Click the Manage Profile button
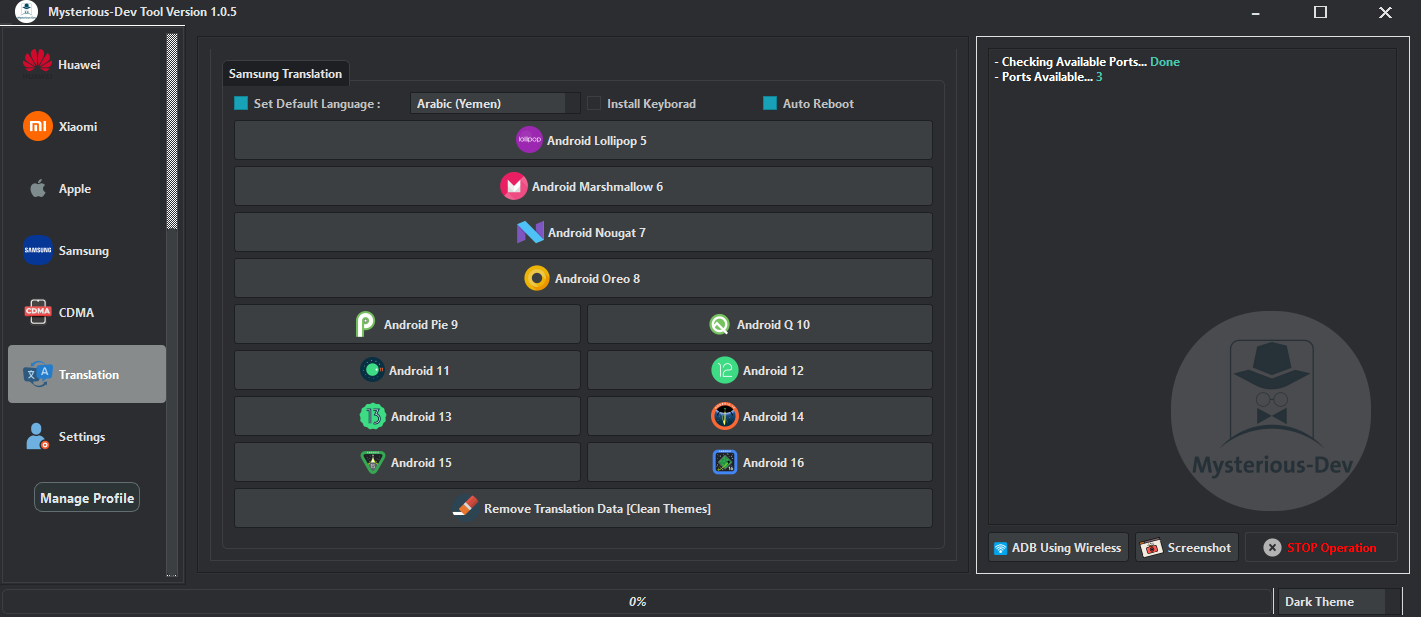 86,496
